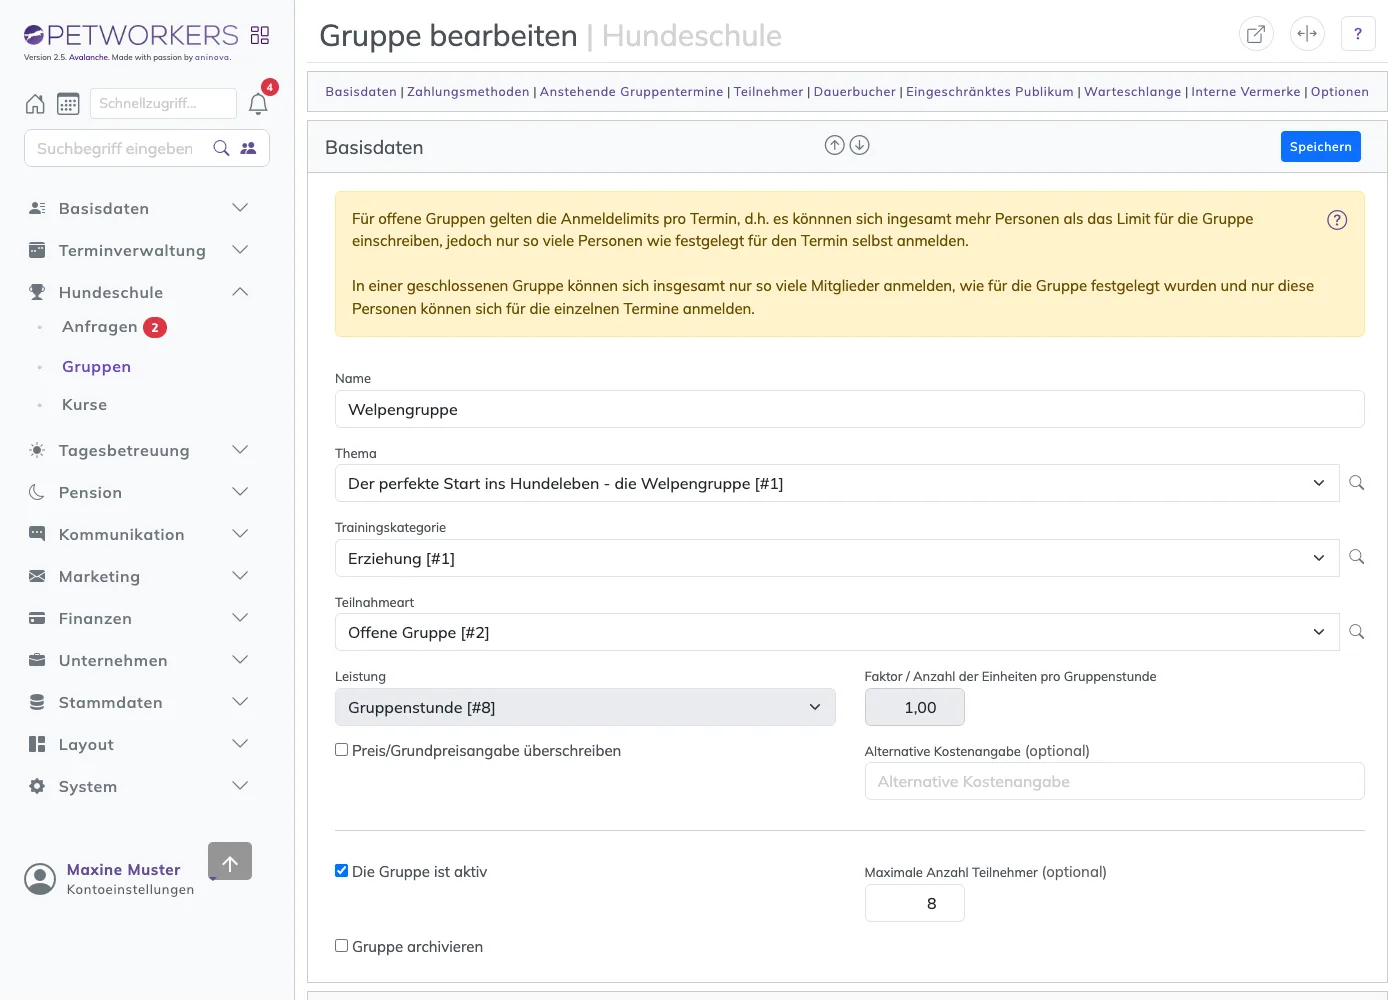Click the Name field containing Welpengruppe

(x=849, y=409)
